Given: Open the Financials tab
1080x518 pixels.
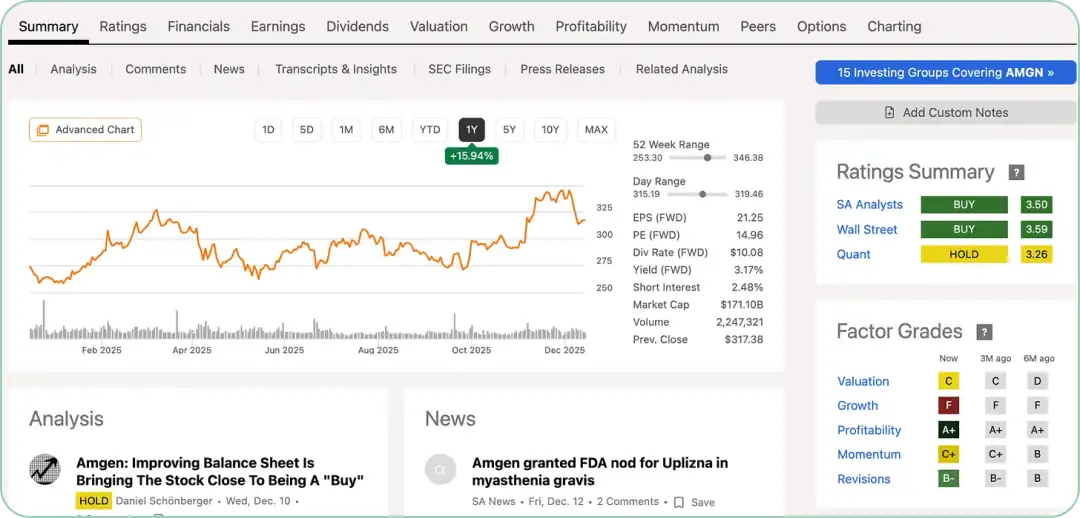Looking at the screenshot, I should [x=198, y=26].
